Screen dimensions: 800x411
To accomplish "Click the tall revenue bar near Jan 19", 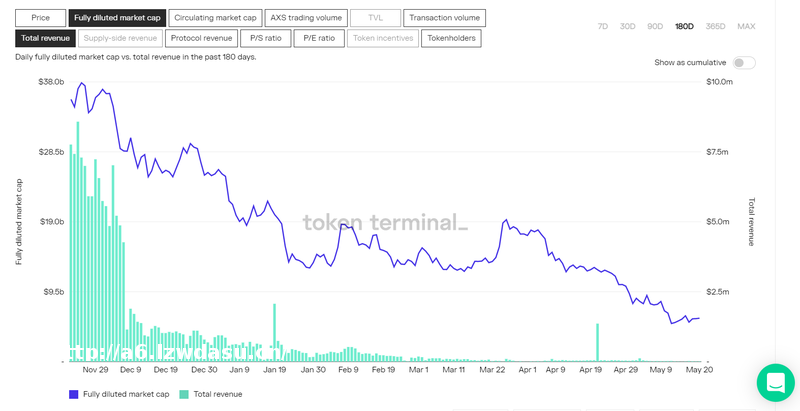I will point(273,335).
